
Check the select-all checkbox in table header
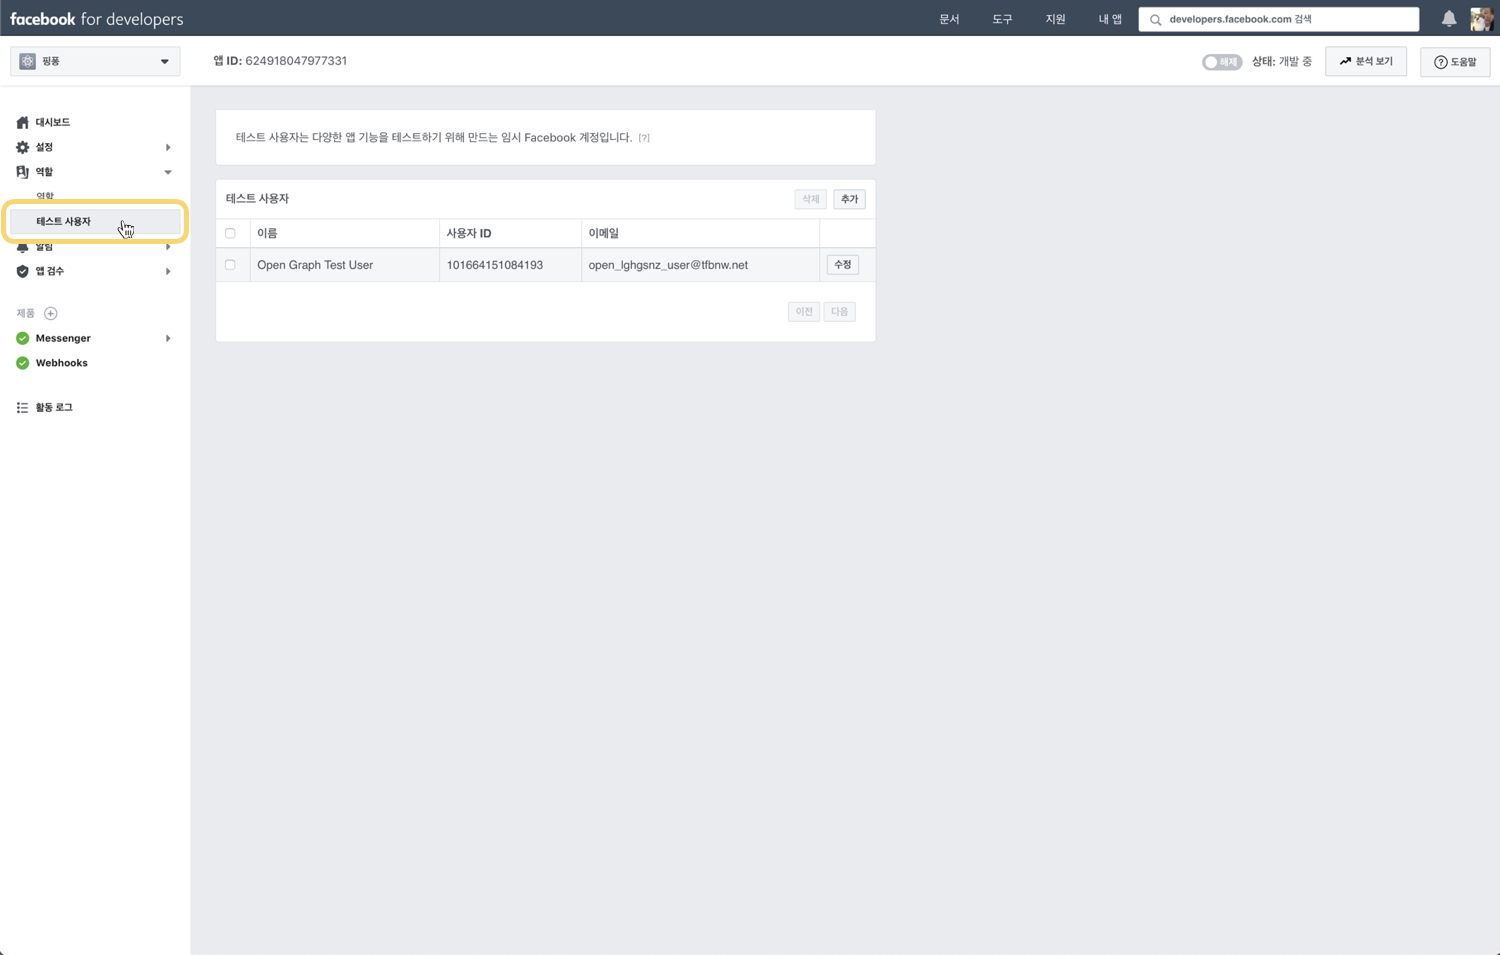[x=230, y=233]
